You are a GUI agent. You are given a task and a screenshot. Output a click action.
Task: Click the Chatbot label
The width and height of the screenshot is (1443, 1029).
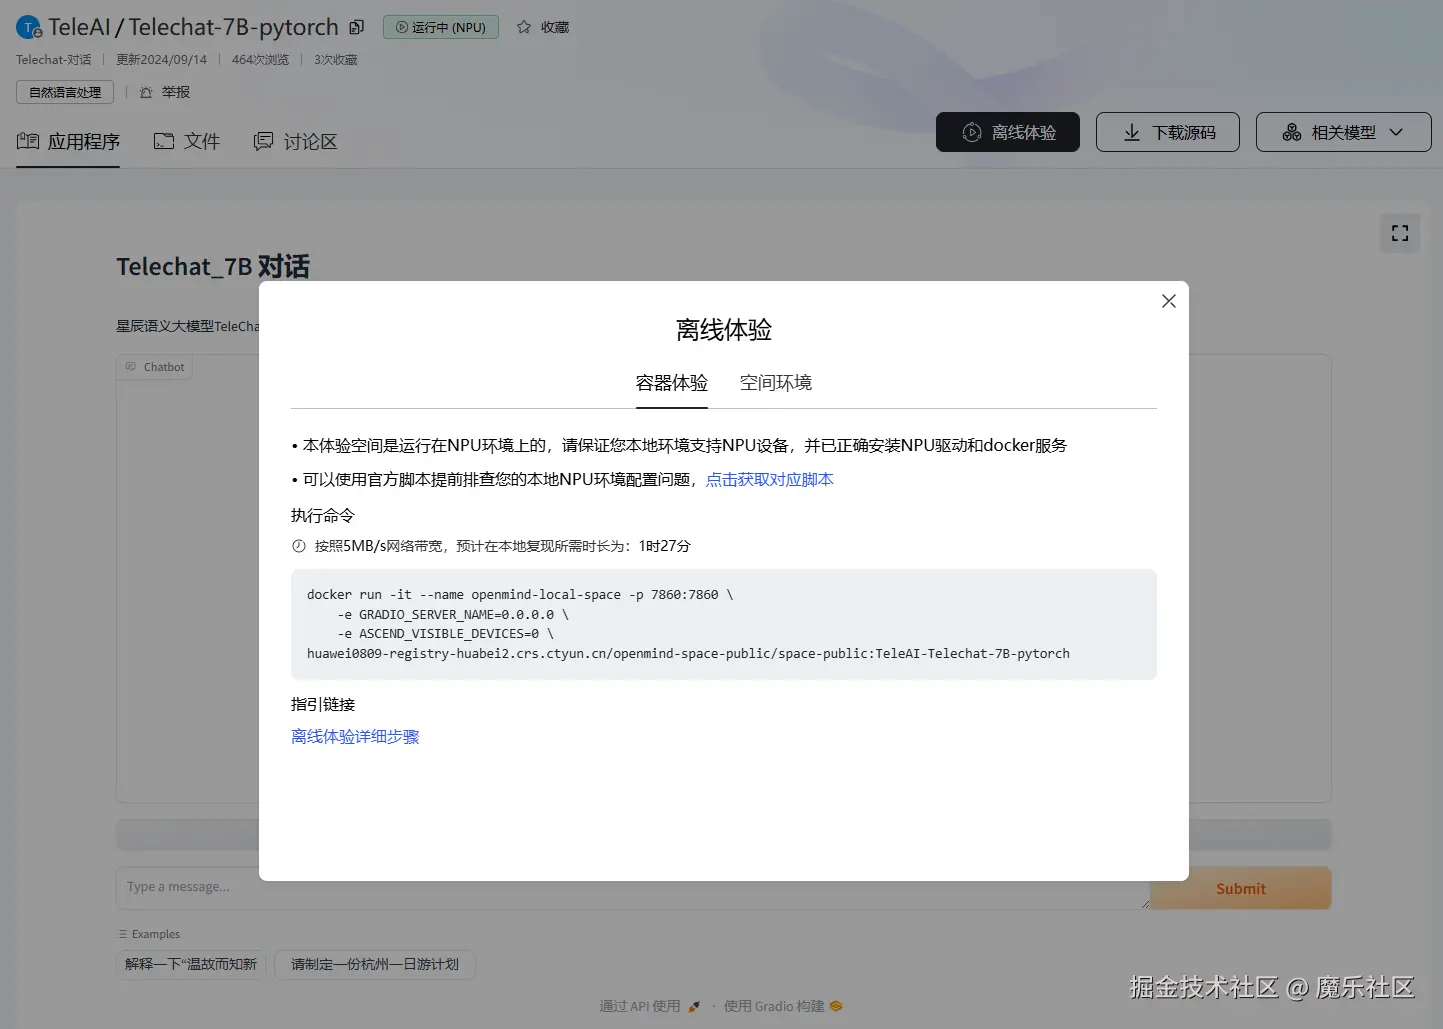155,367
